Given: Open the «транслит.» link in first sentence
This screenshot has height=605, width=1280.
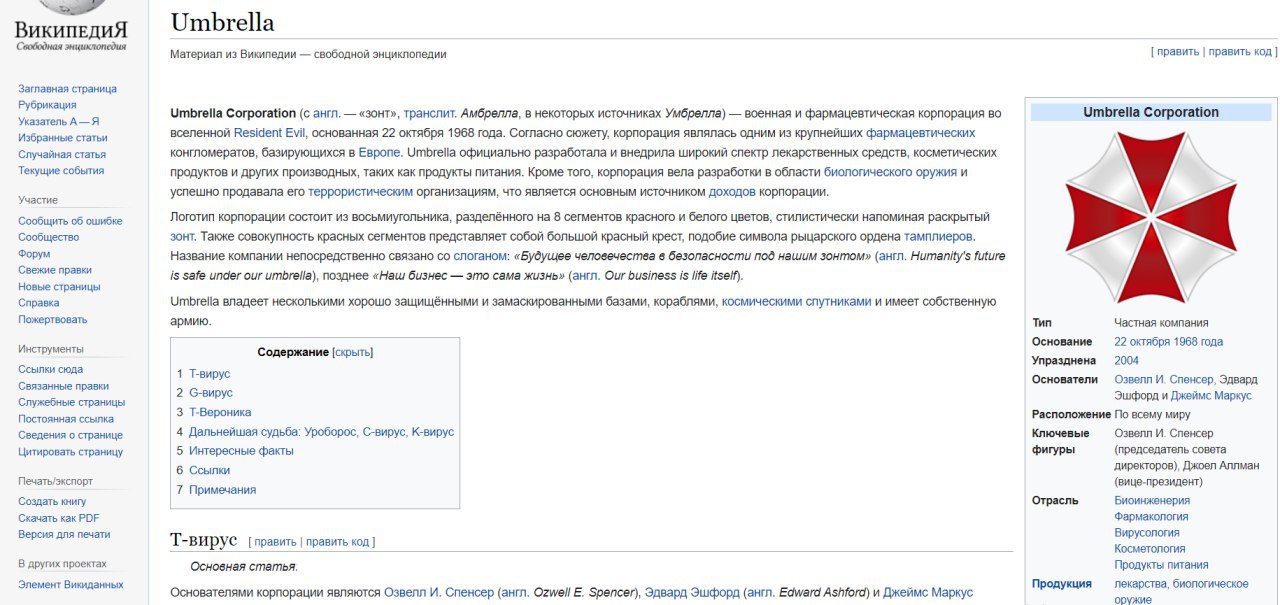Looking at the screenshot, I should pyautogui.click(x=430, y=113).
